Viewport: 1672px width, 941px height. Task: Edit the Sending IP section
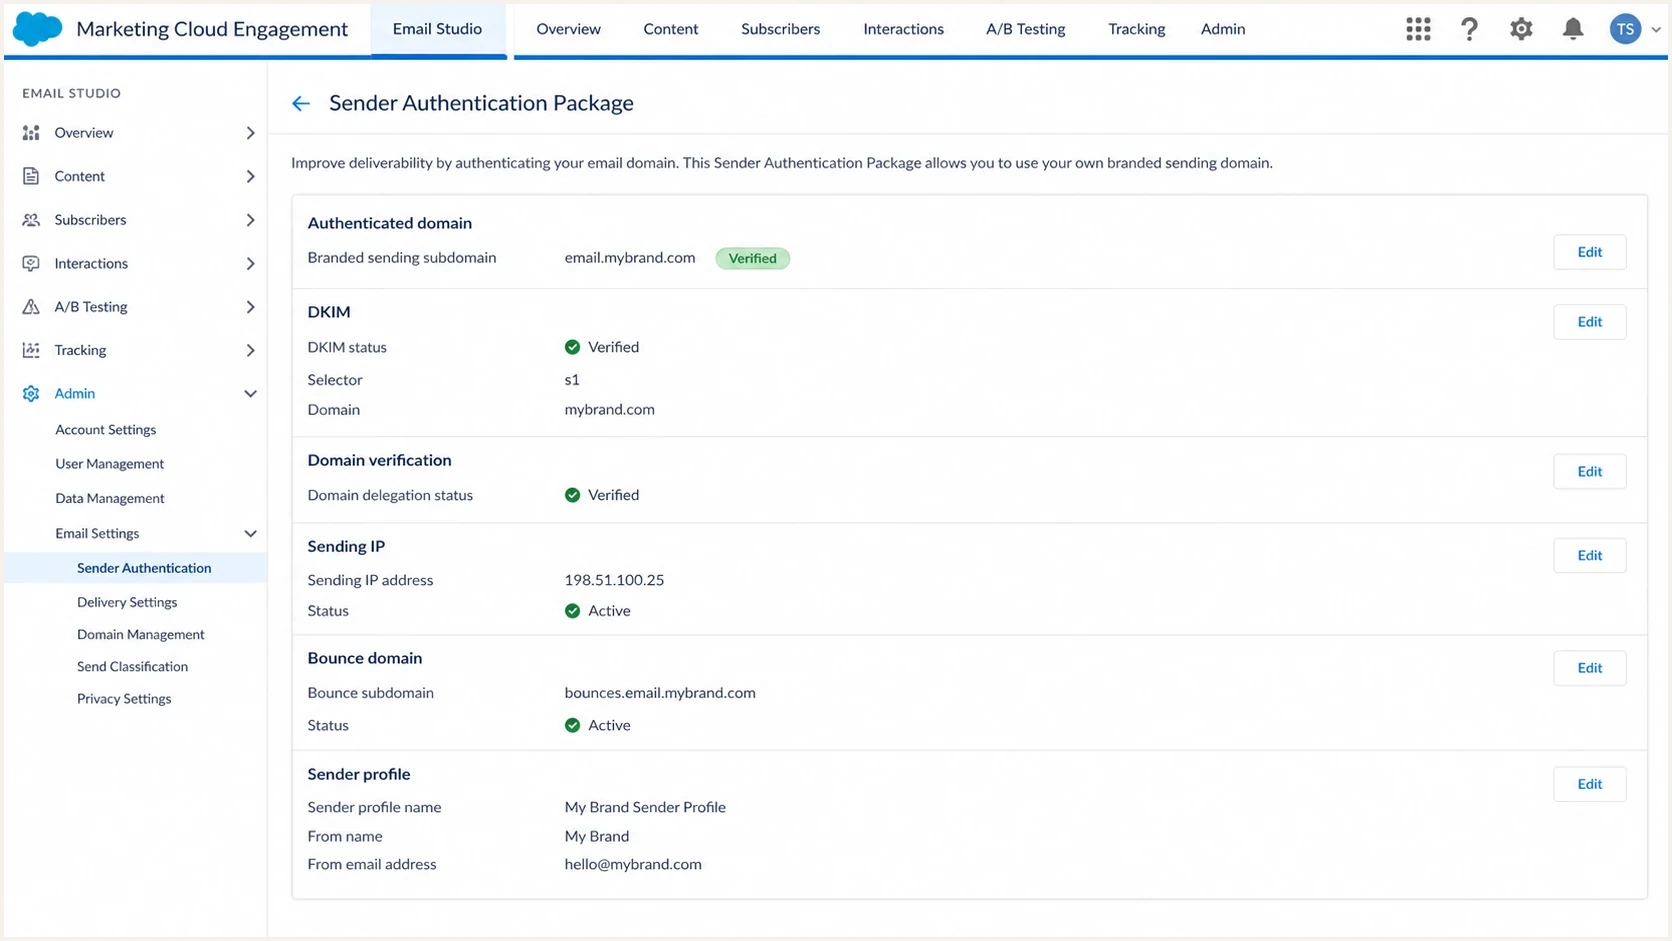(x=1589, y=556)
